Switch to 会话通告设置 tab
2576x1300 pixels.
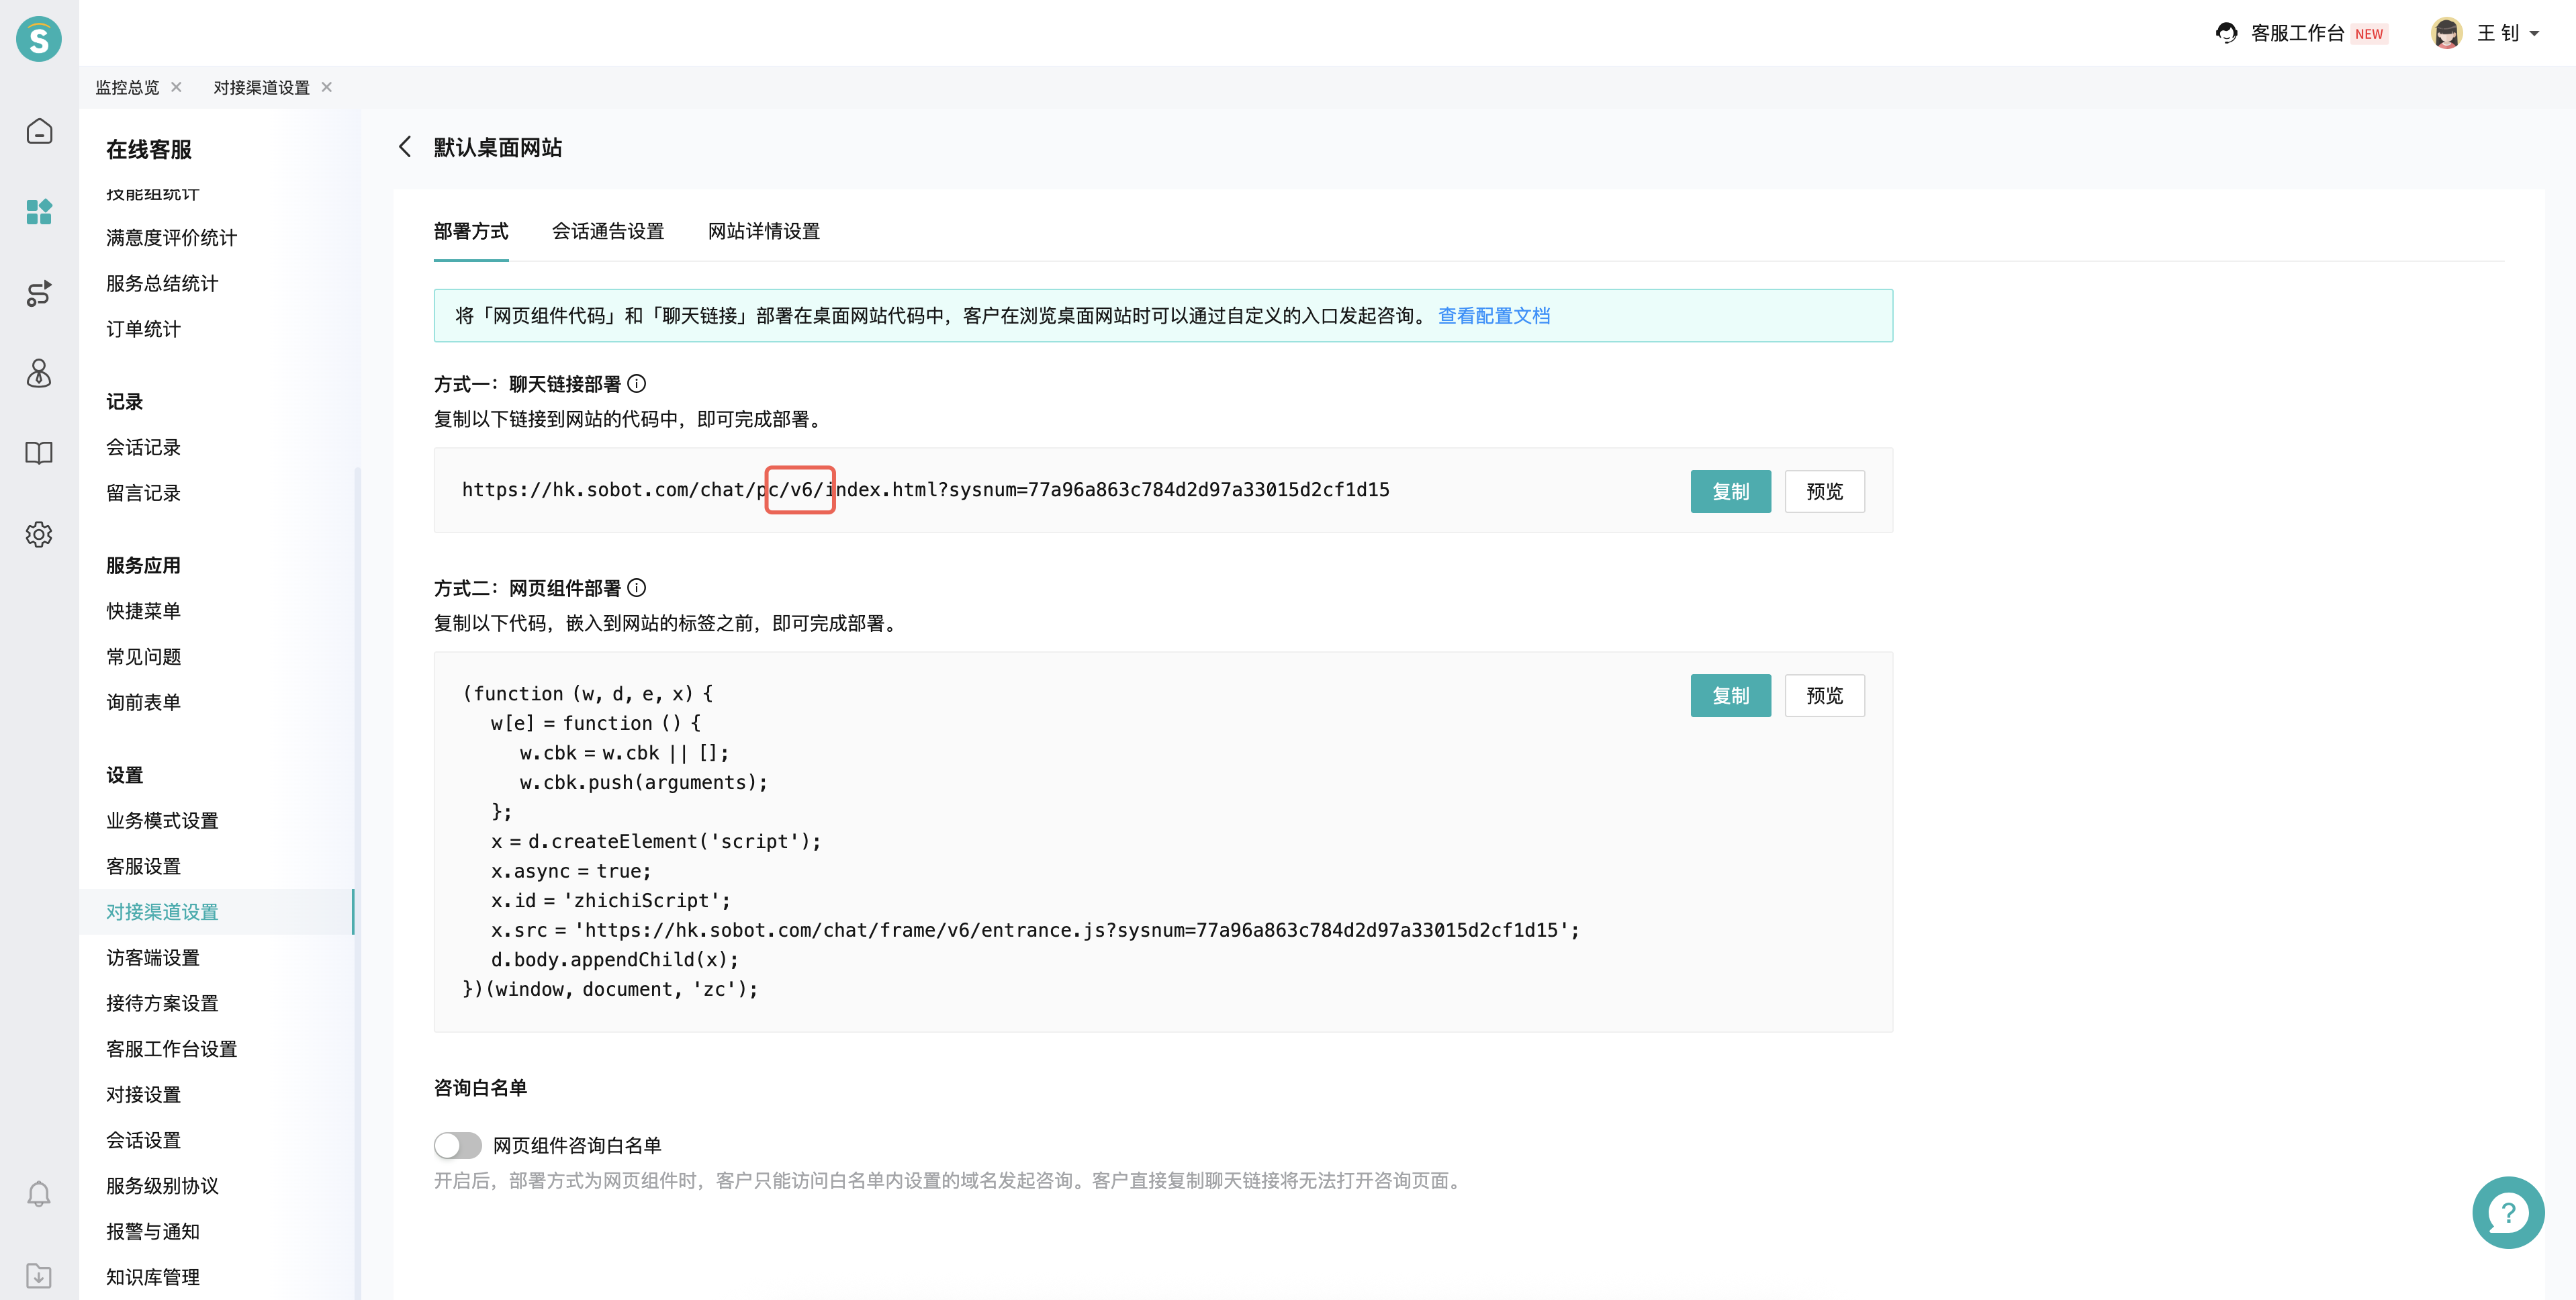[x=608, y=231]
